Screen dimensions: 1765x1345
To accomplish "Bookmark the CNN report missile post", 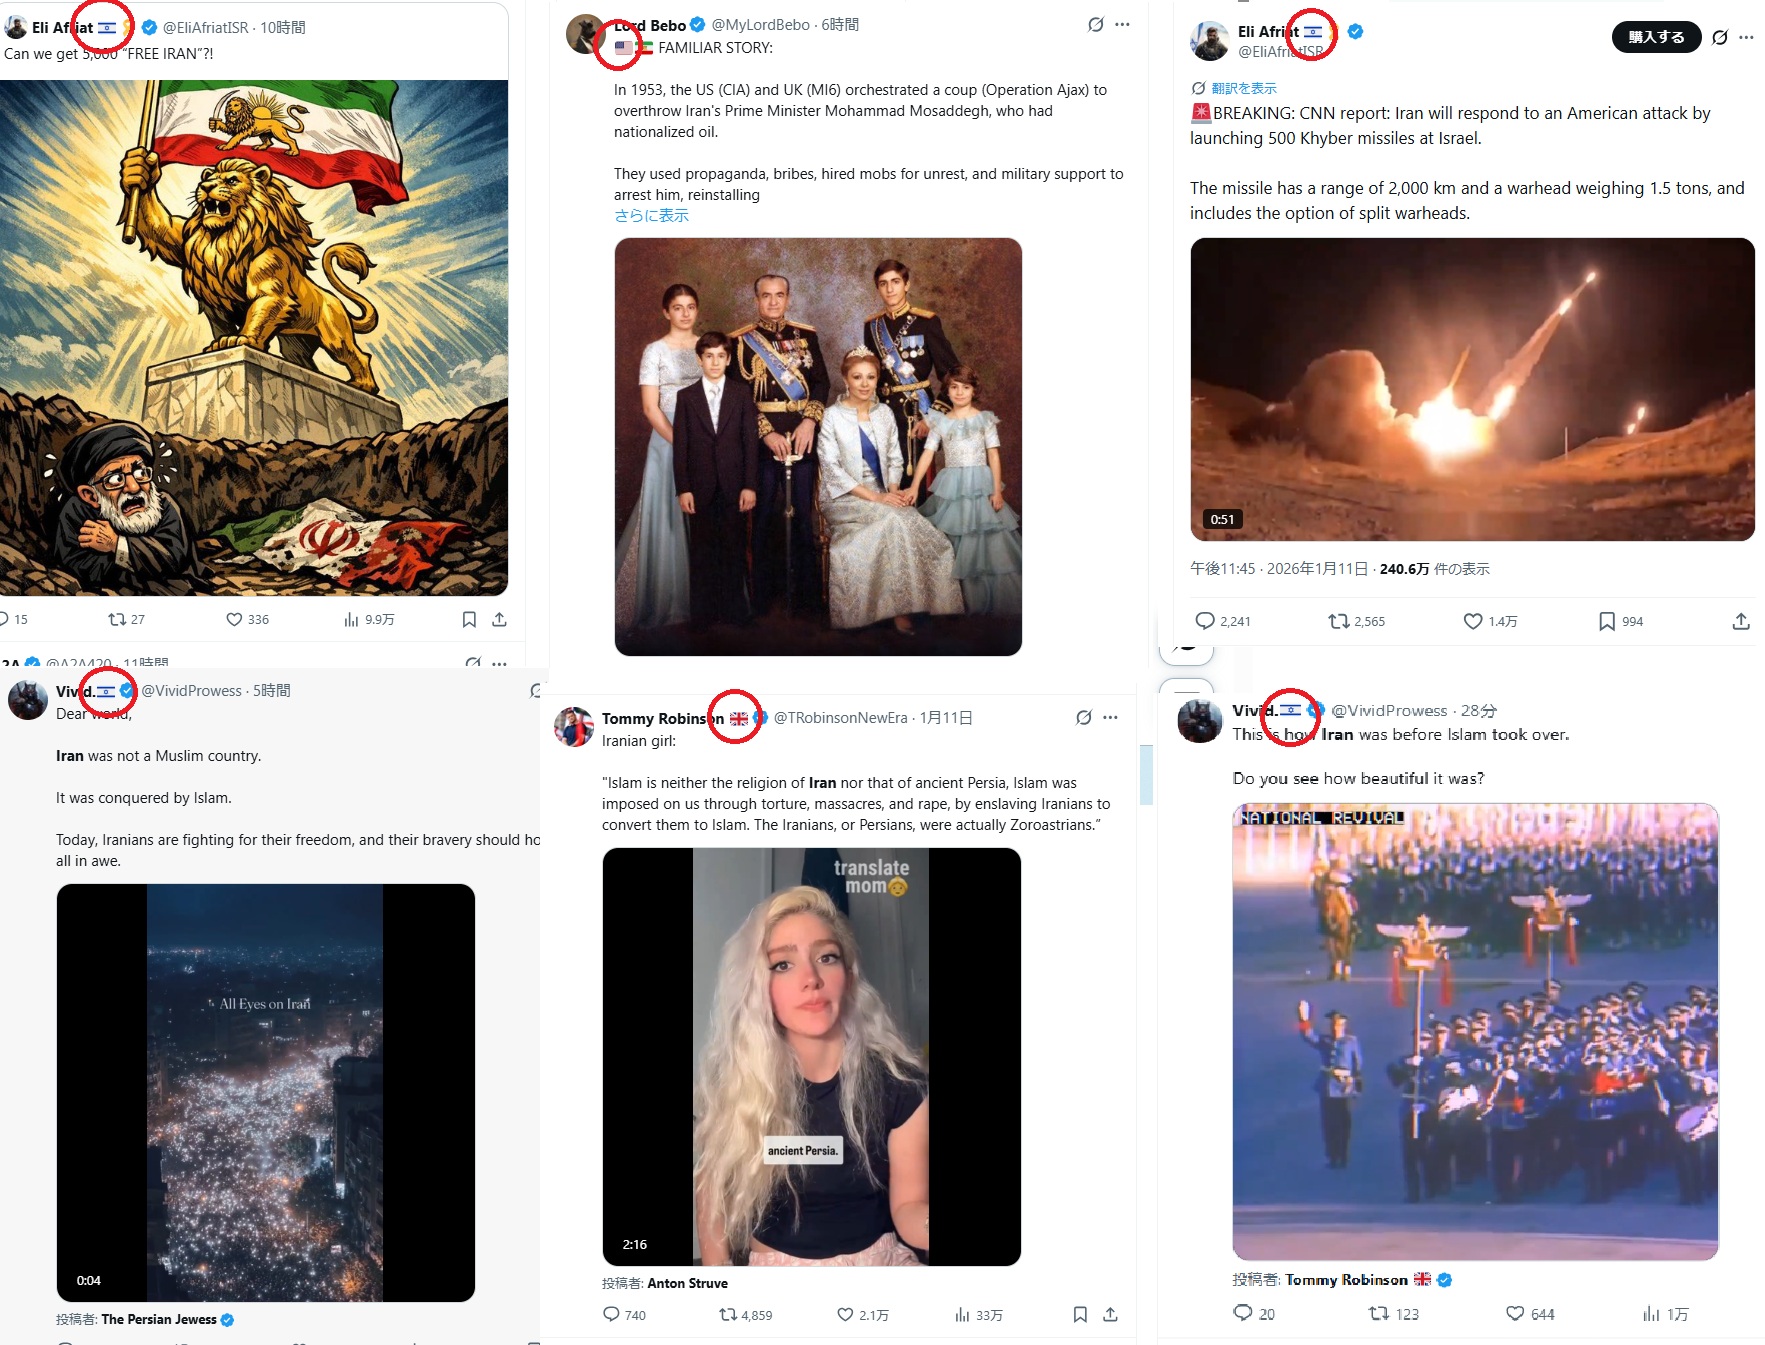I will (1606, 621).
